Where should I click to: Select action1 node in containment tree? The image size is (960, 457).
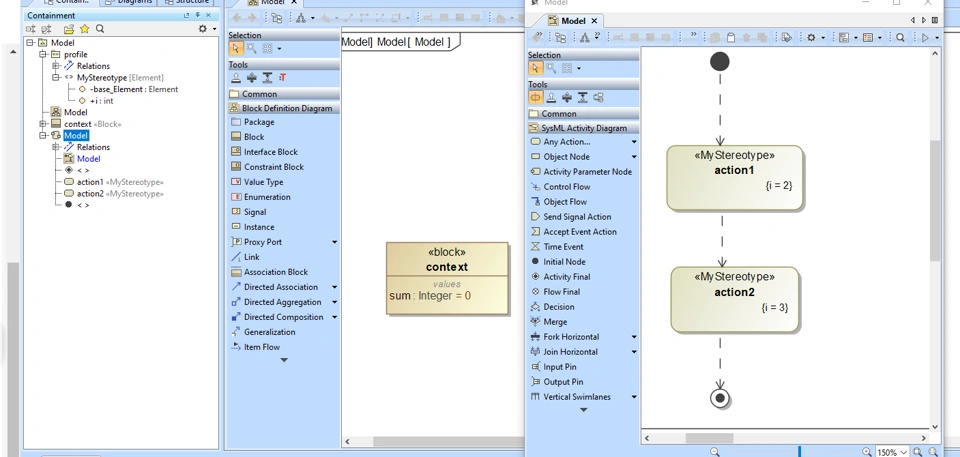(x=114, y=182)
